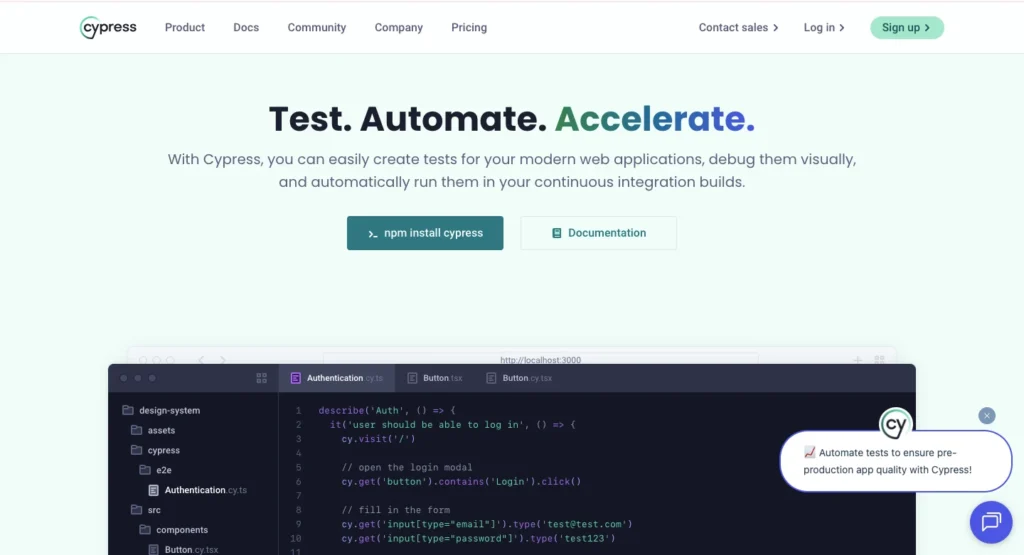This screenshot has height=555, width=1024.
Task: Select the Button.tsx editor tab
Action: [435, 378]
